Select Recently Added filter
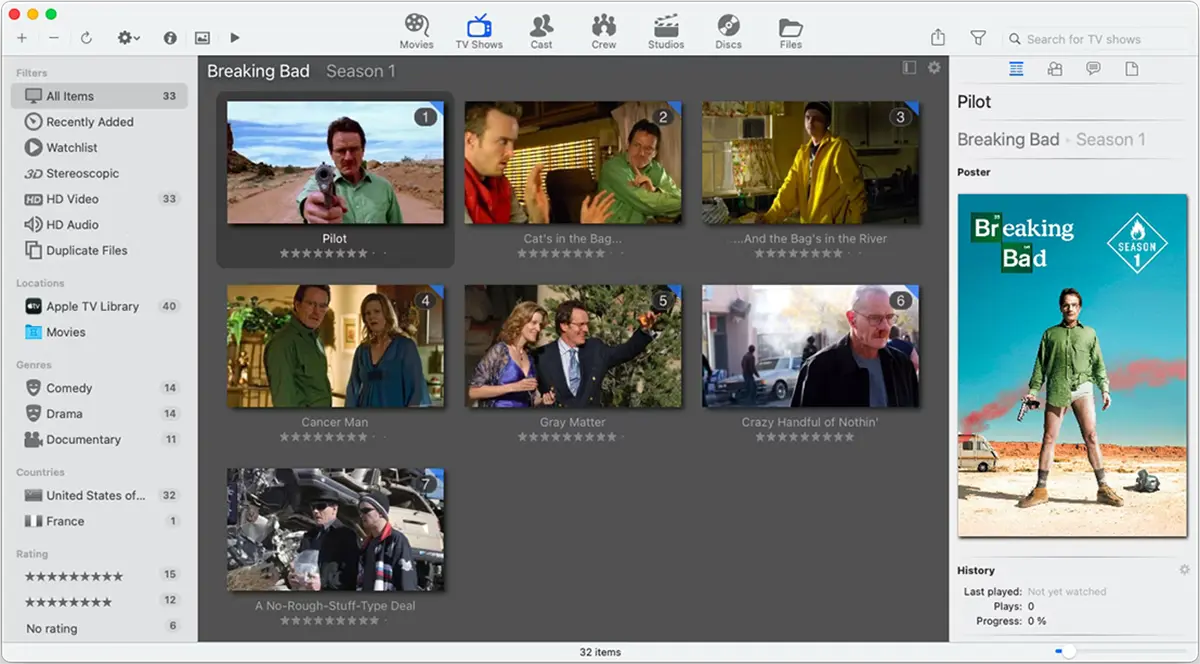 99,122
